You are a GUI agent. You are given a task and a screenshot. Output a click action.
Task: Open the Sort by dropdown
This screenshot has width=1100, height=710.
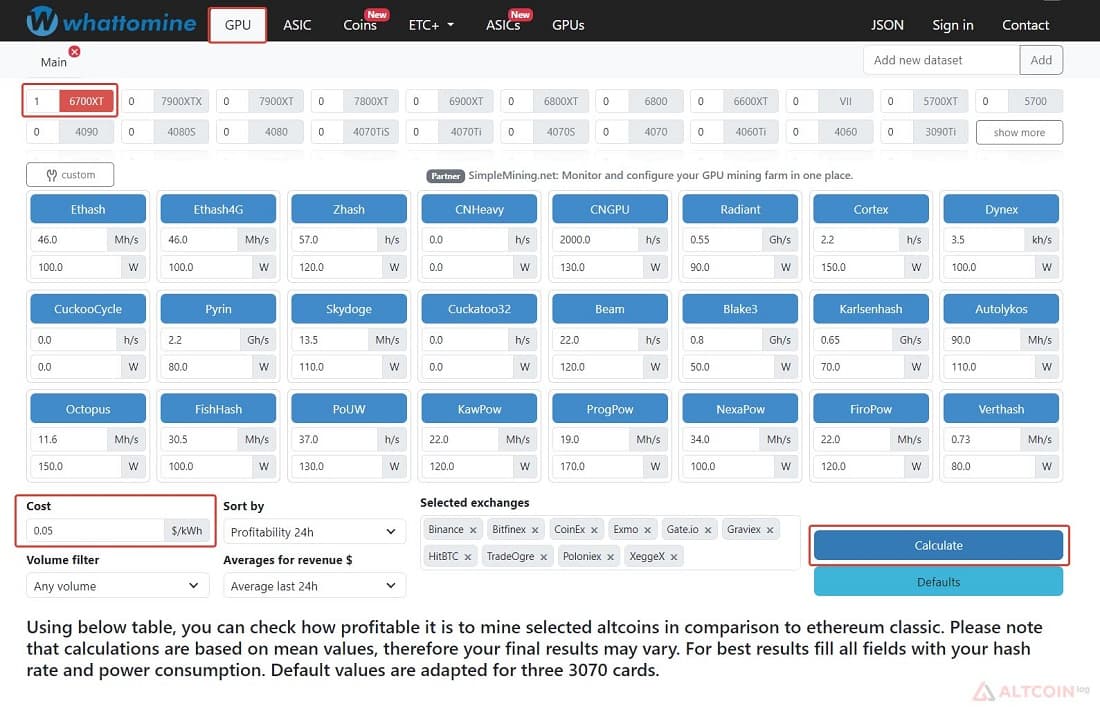(x=314, y=532)
